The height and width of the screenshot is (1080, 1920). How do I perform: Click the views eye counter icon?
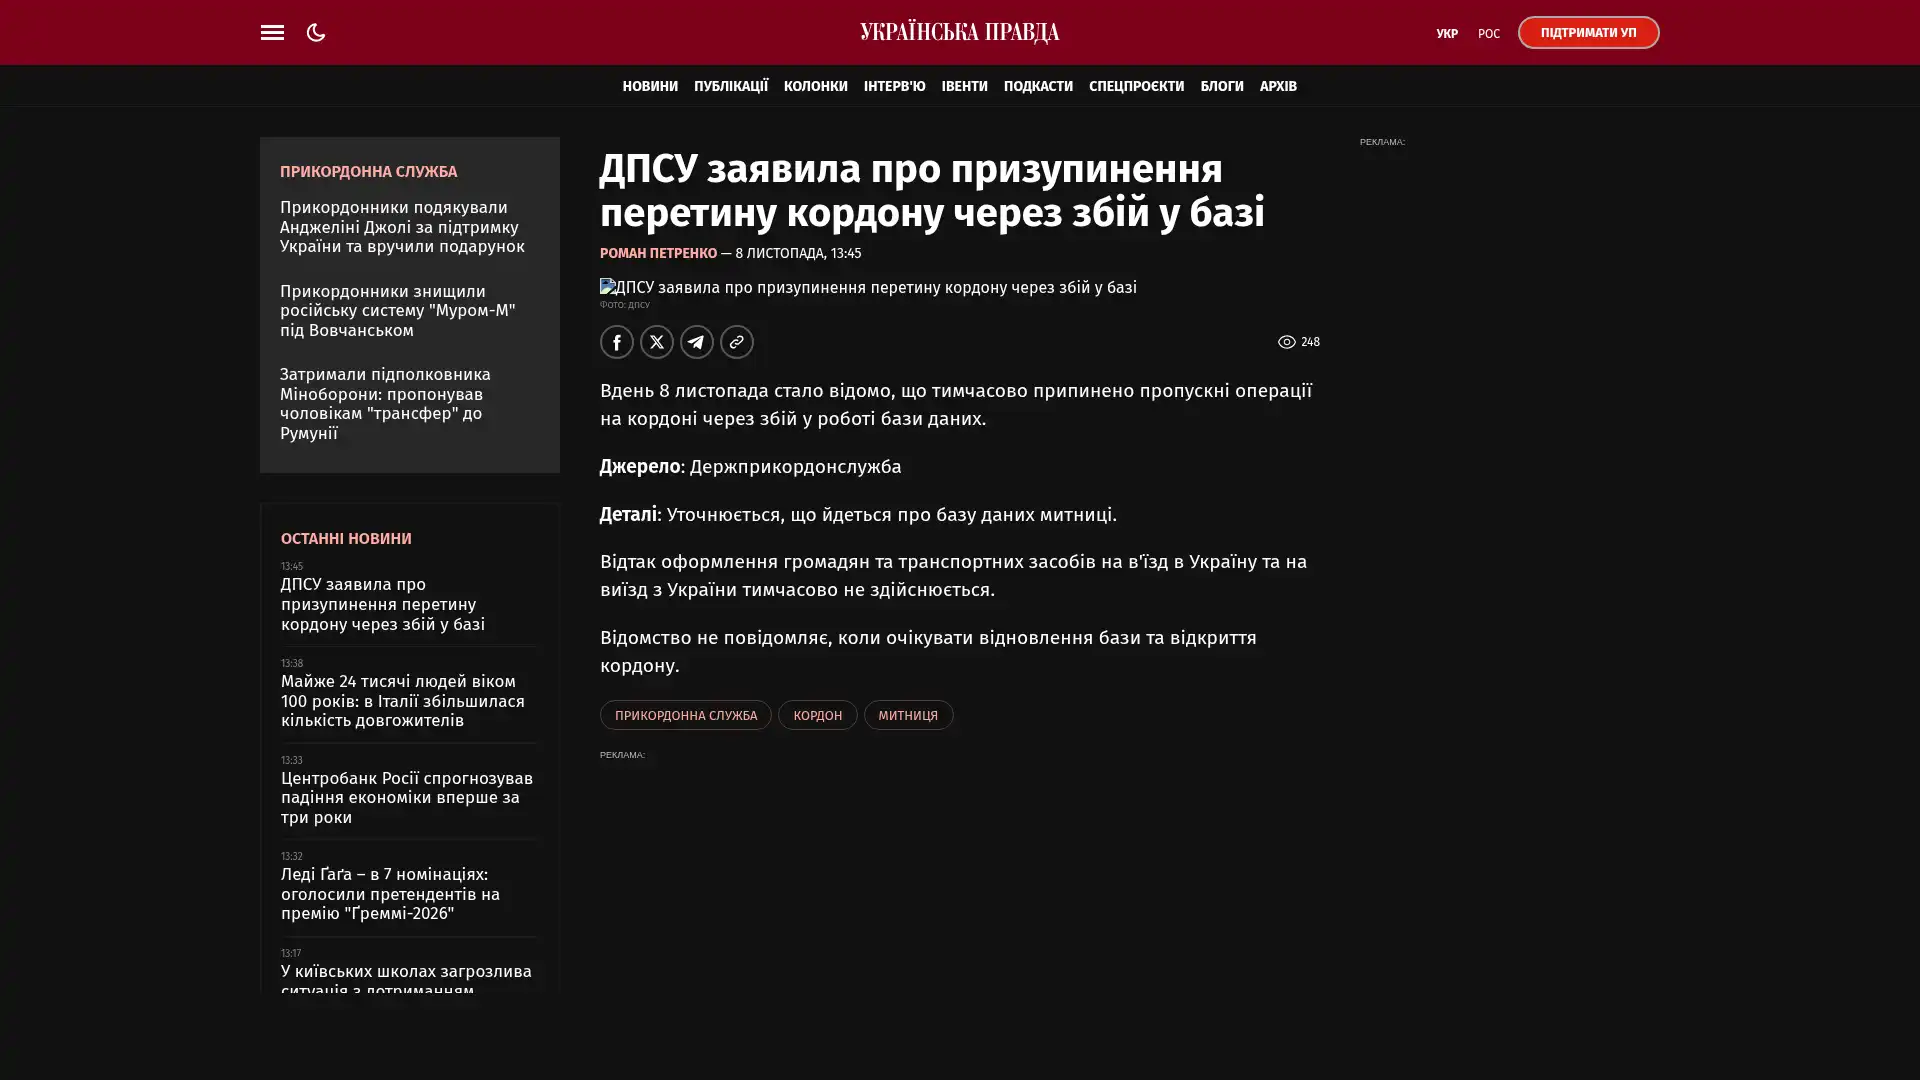(1287, 342)
